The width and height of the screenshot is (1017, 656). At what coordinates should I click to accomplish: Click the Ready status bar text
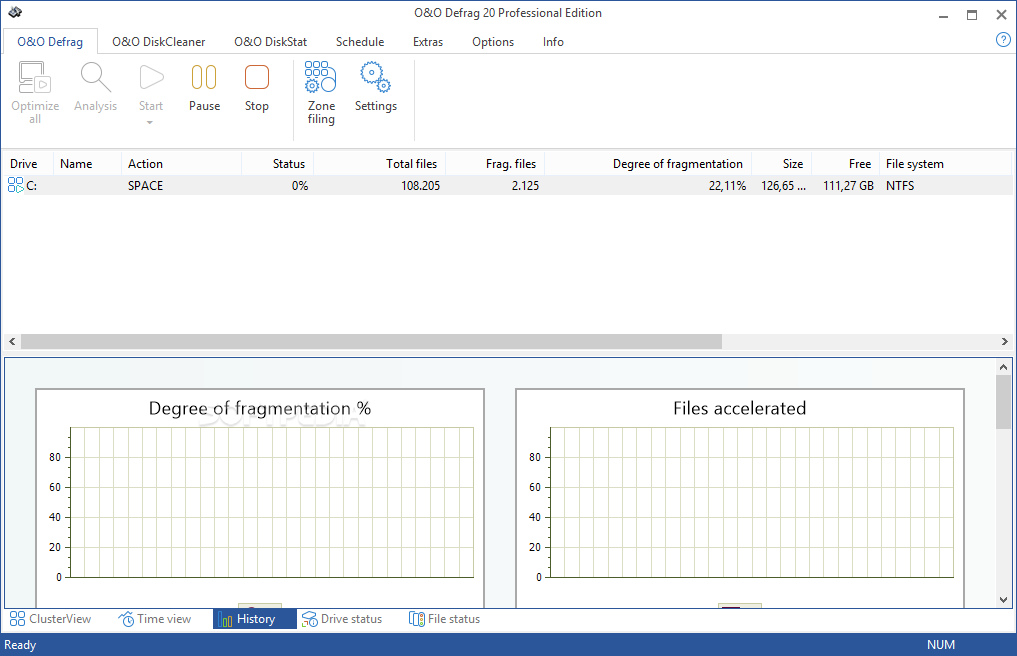pos(20,645)
